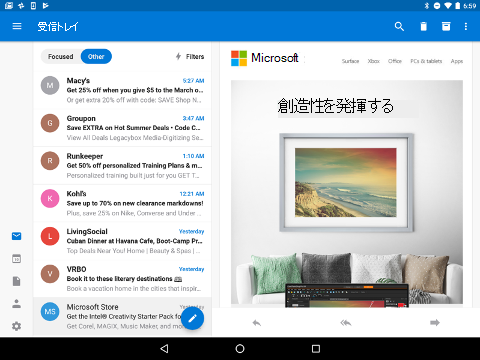This screenshot has height=360, width=480.
Task: Tap the Android recent apps button
Action: point(316,349)
